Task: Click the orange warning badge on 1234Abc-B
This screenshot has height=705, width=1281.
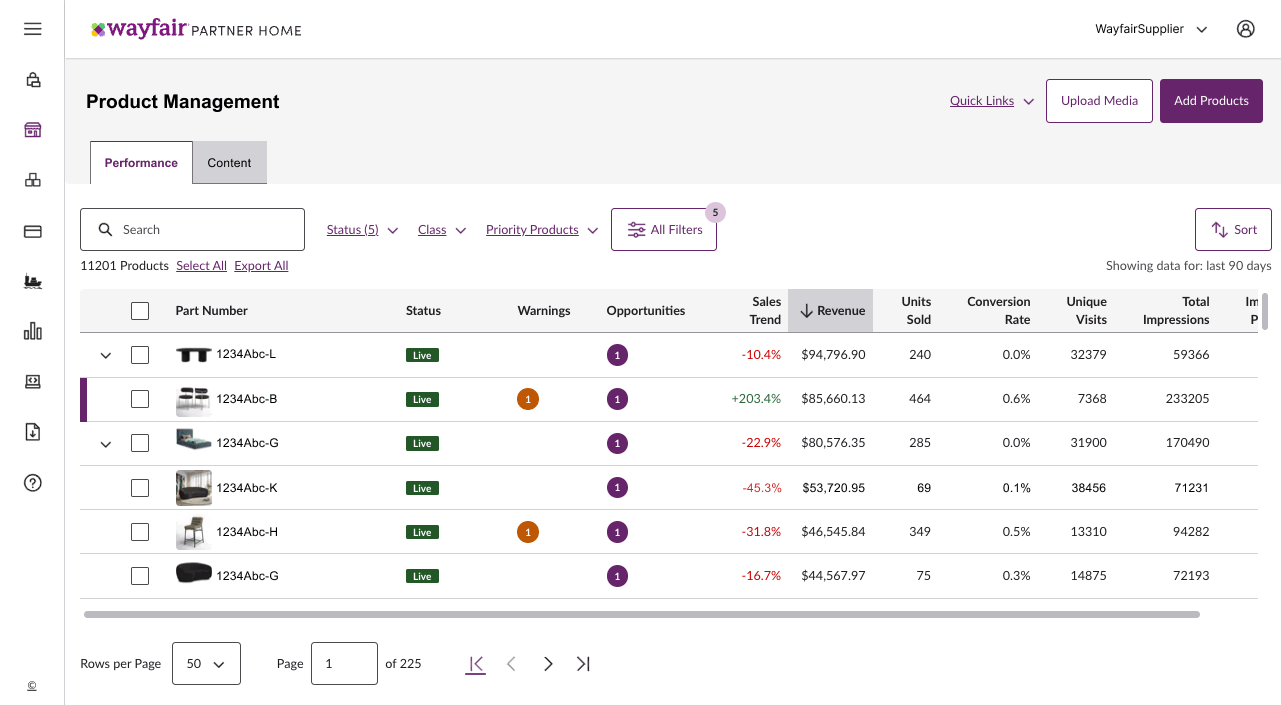Action: pos(528,399)
